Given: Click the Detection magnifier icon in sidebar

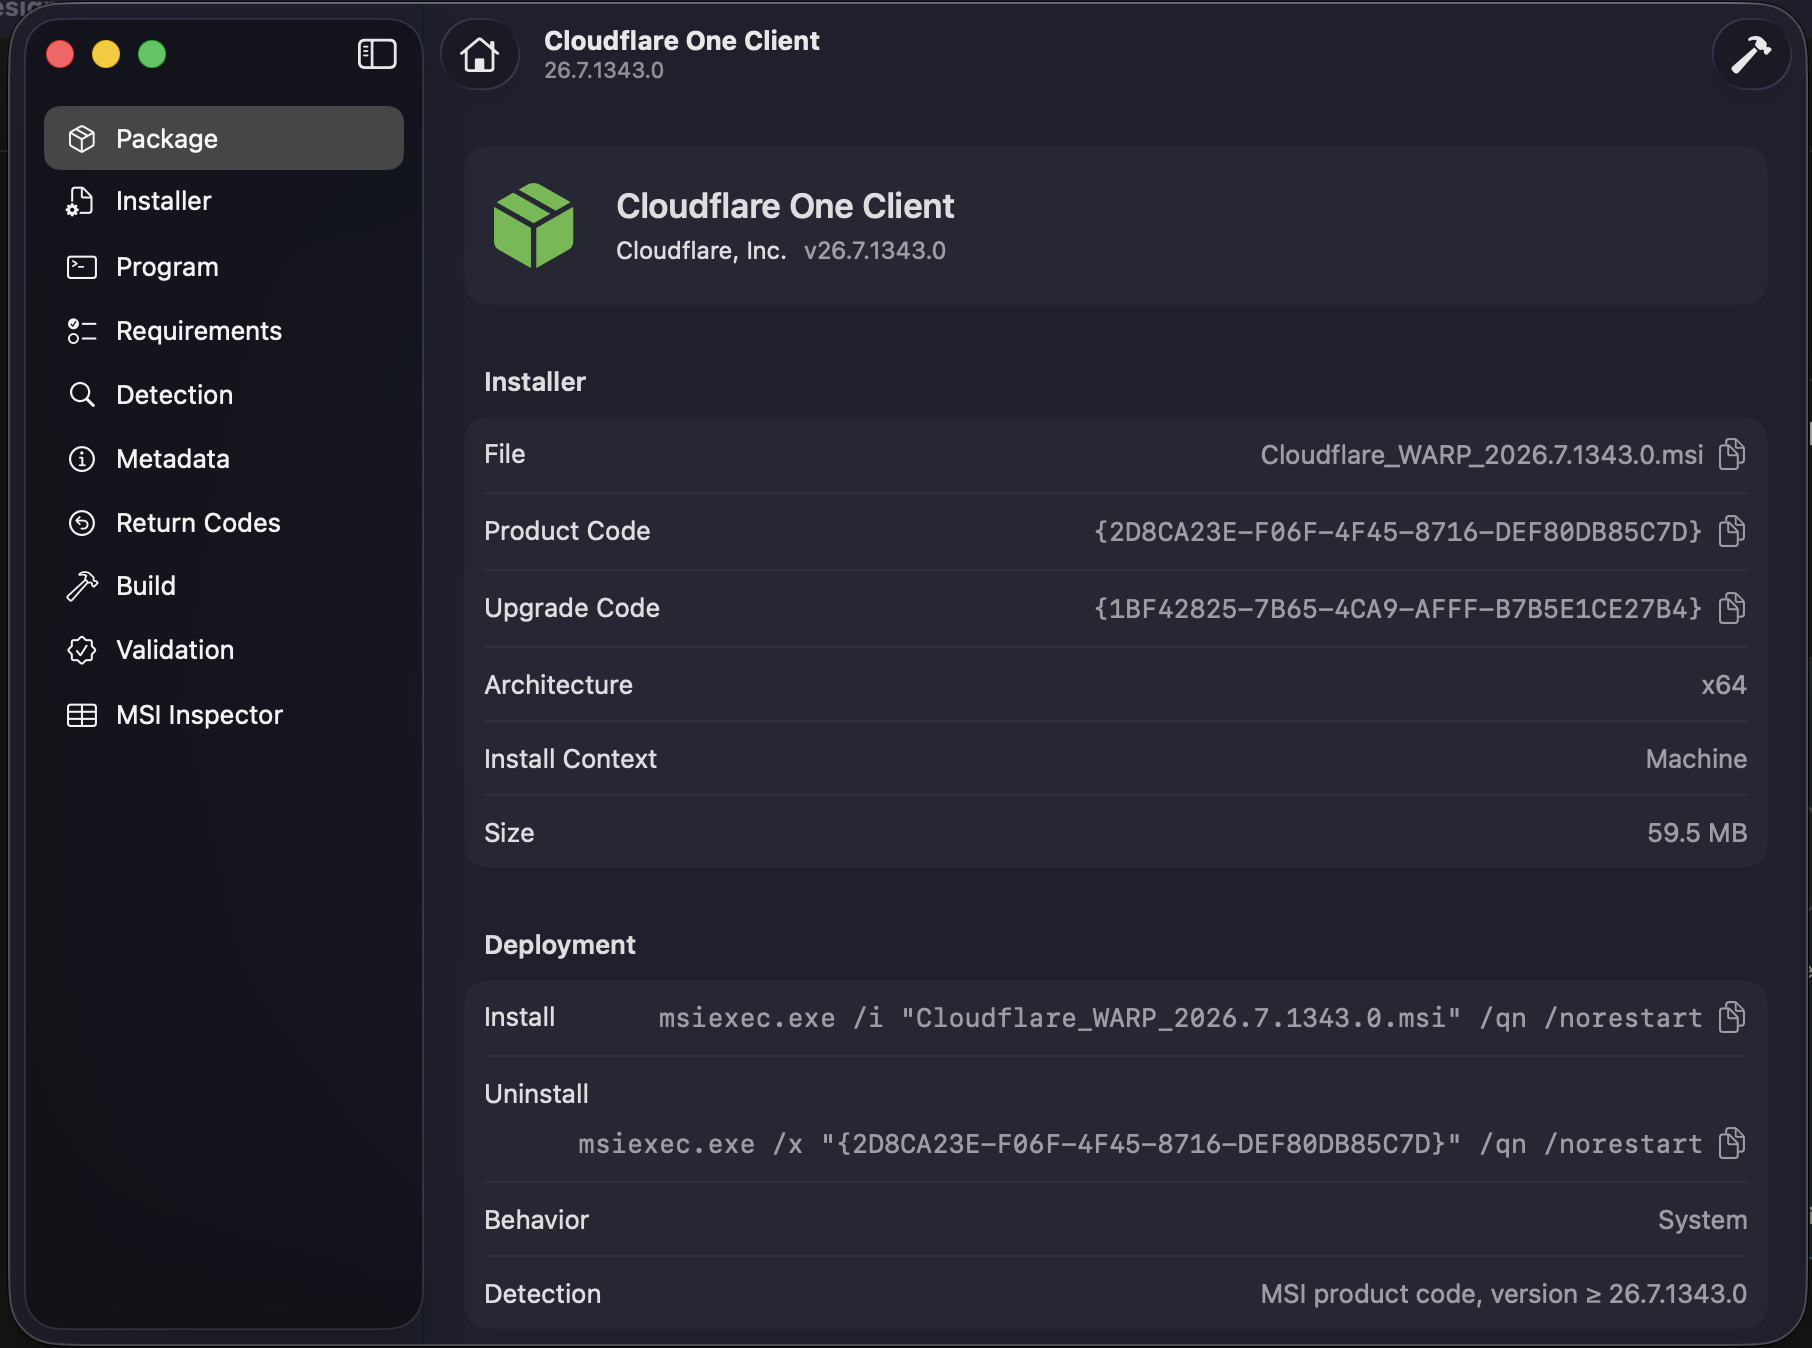Looking at the screenshot, I should 82,395.
